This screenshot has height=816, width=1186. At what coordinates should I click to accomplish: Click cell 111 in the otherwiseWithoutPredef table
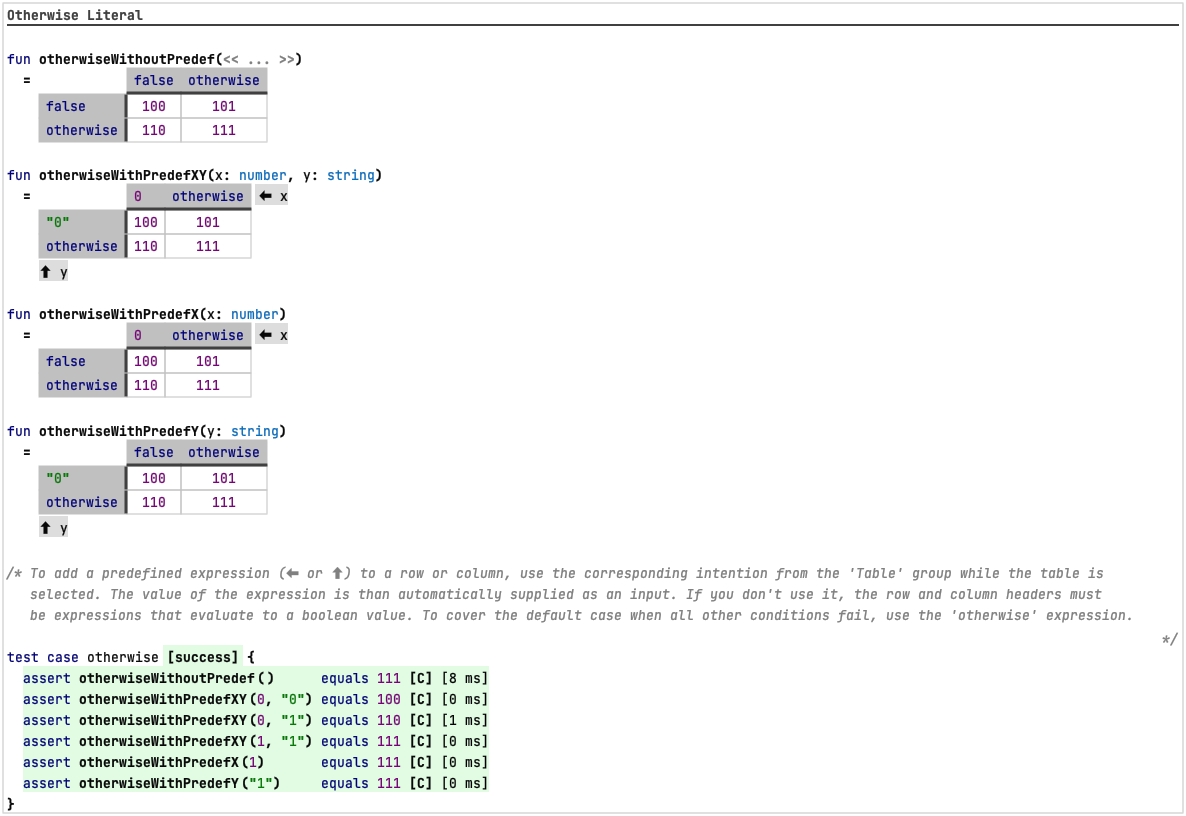pos(224,130)
